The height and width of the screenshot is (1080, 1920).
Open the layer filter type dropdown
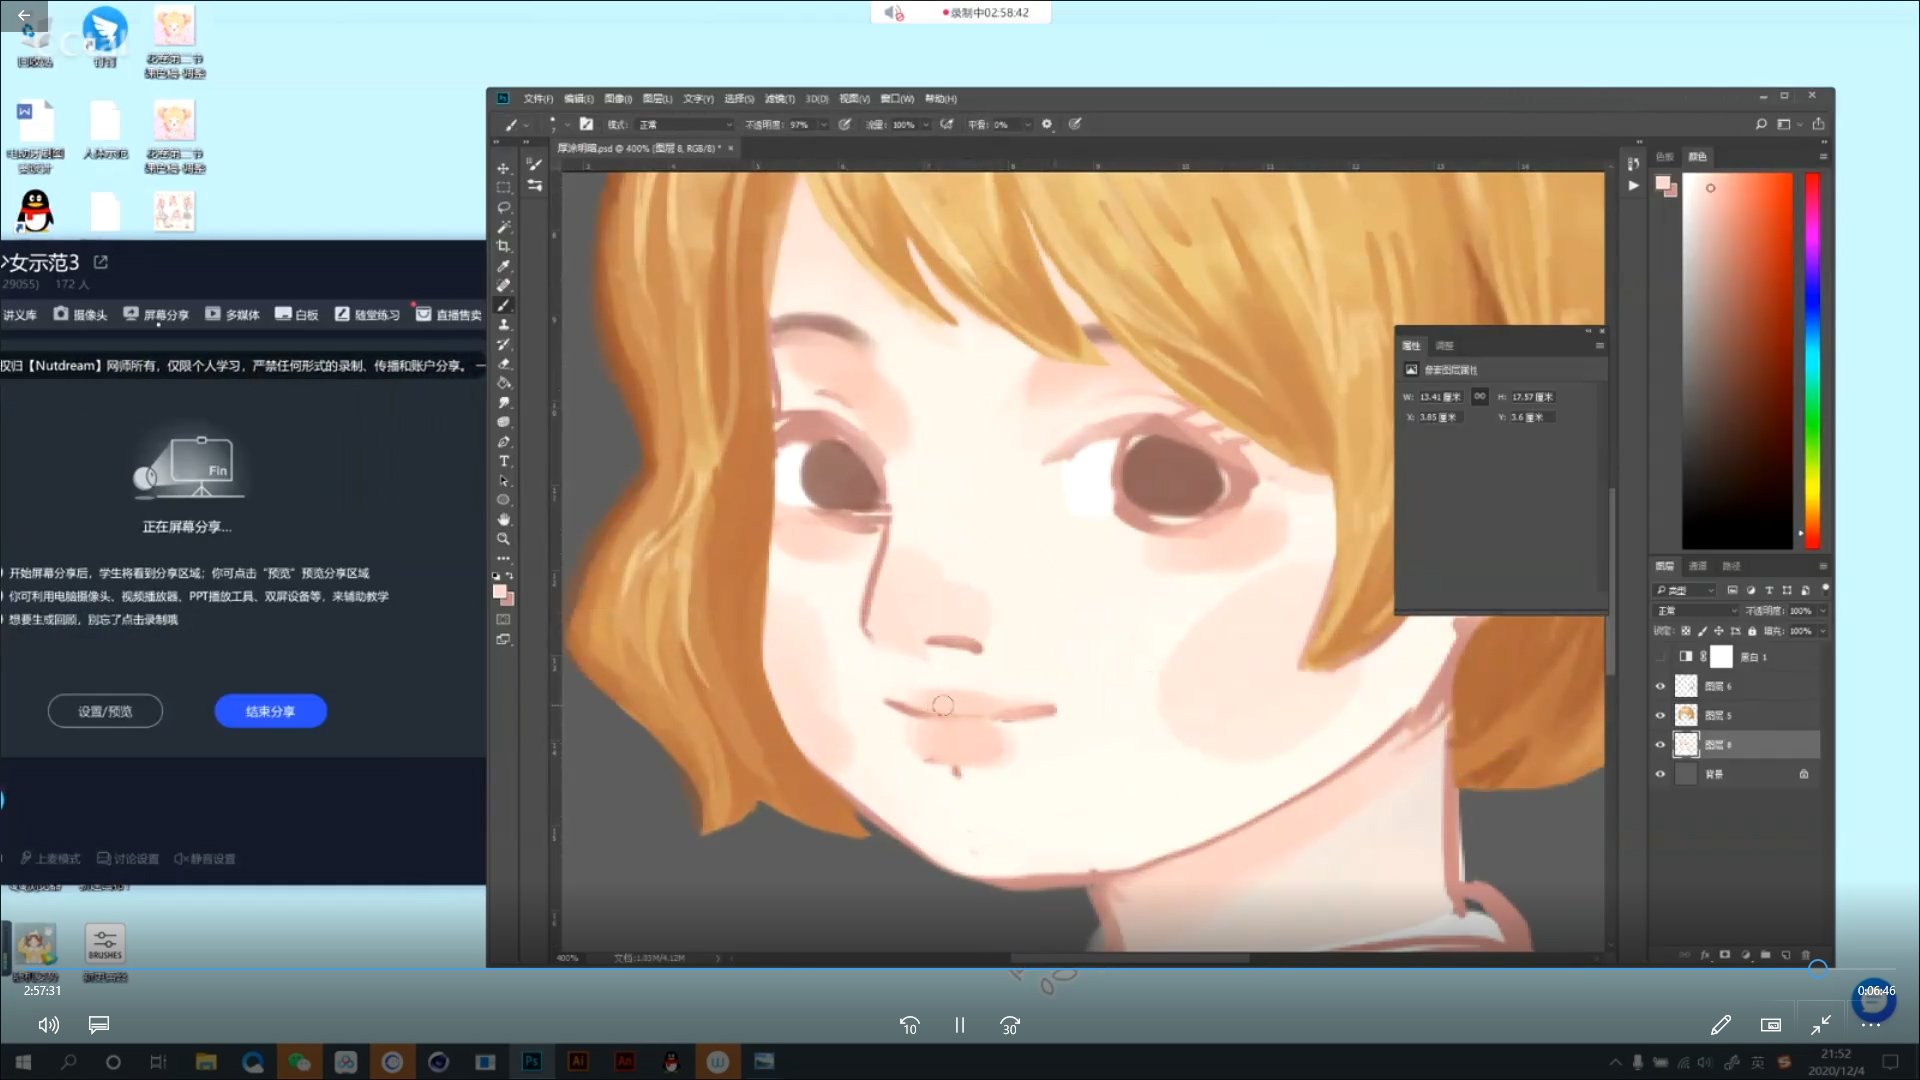(x=1685, y=590)
